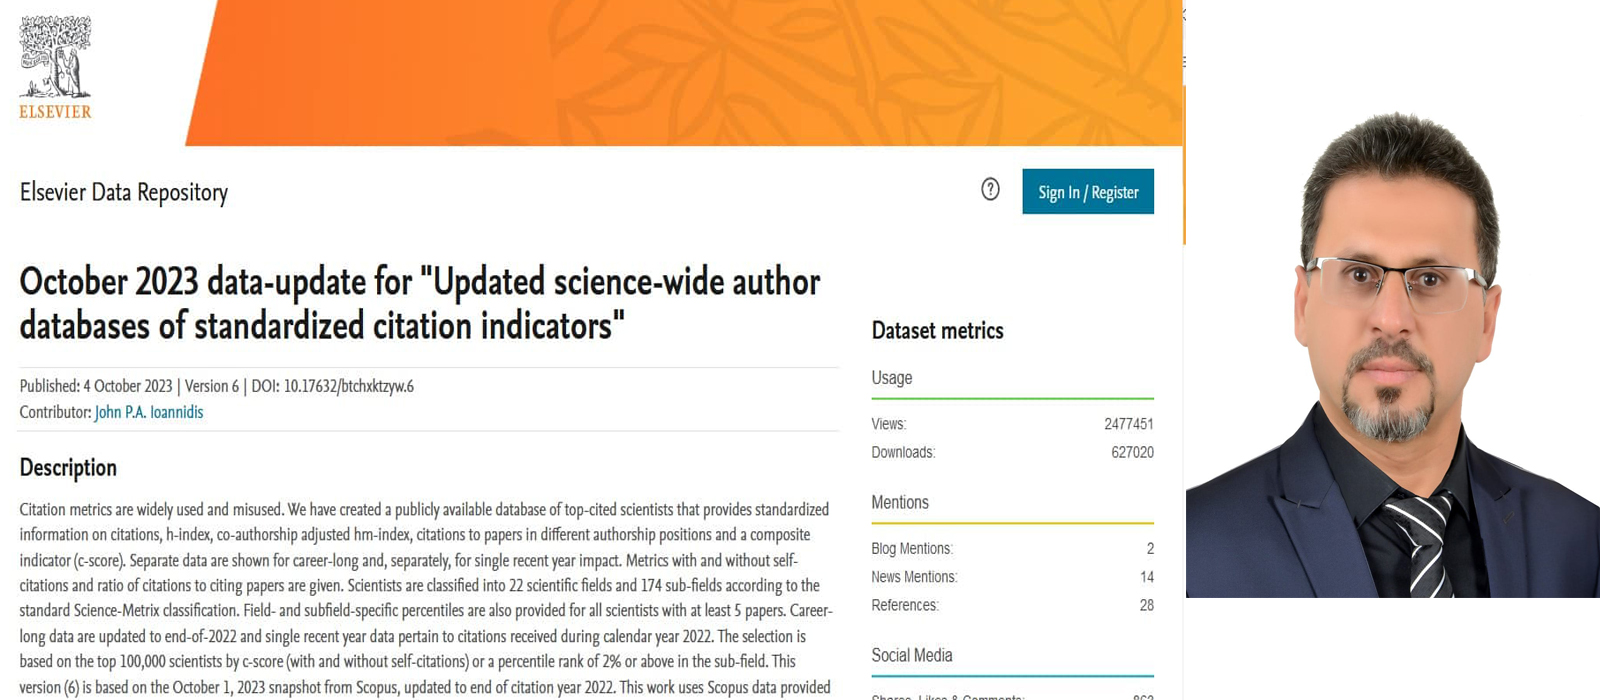Click the Sign In / Register button
This screenshot has width=1600, height=700.
pos(1088,191)
